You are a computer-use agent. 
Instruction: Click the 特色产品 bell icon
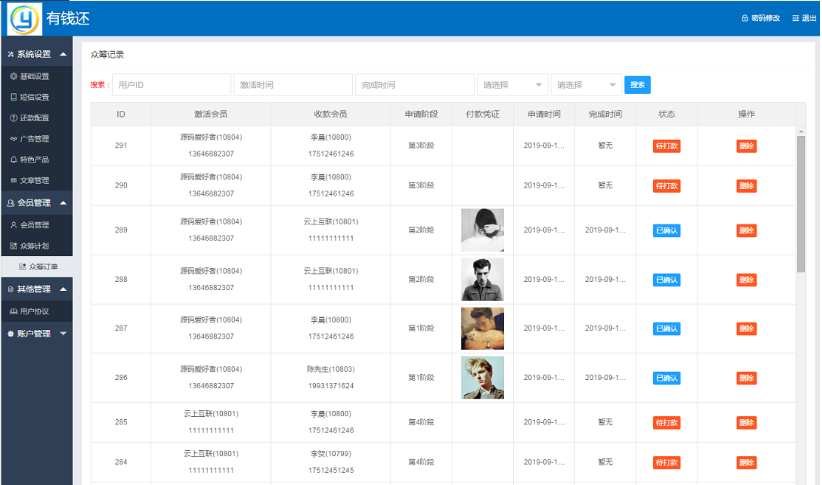point(14,159)
